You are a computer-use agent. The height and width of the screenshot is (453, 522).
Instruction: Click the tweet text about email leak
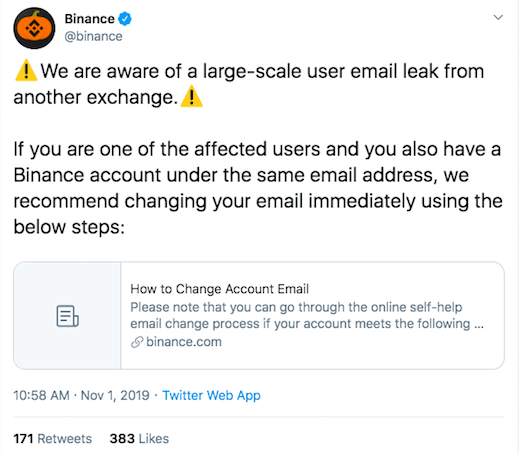point(249,84)
